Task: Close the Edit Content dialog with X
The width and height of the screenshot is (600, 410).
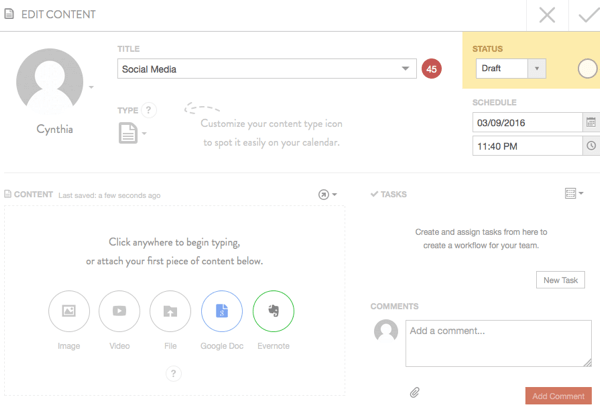Action: coord(547,15)
